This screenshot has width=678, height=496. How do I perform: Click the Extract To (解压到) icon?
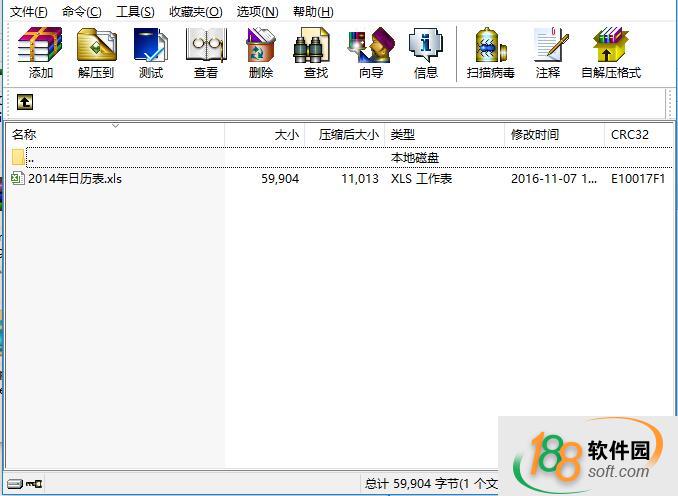pos(96,52)
